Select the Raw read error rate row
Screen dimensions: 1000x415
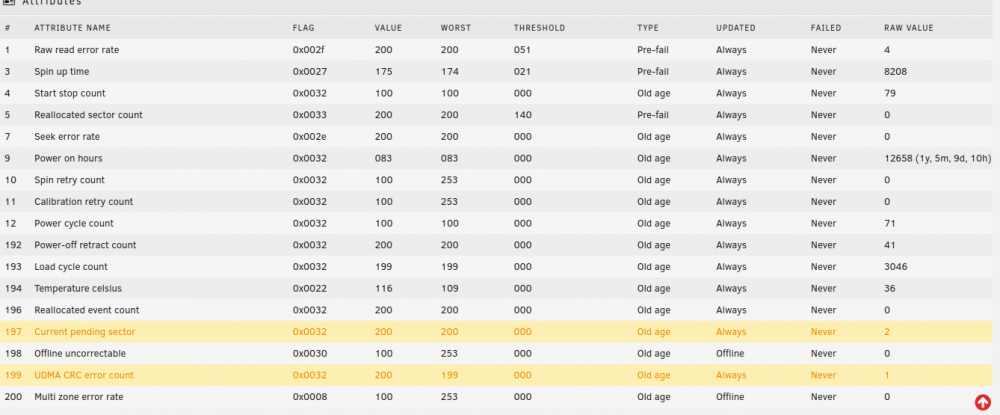[497, 50]
